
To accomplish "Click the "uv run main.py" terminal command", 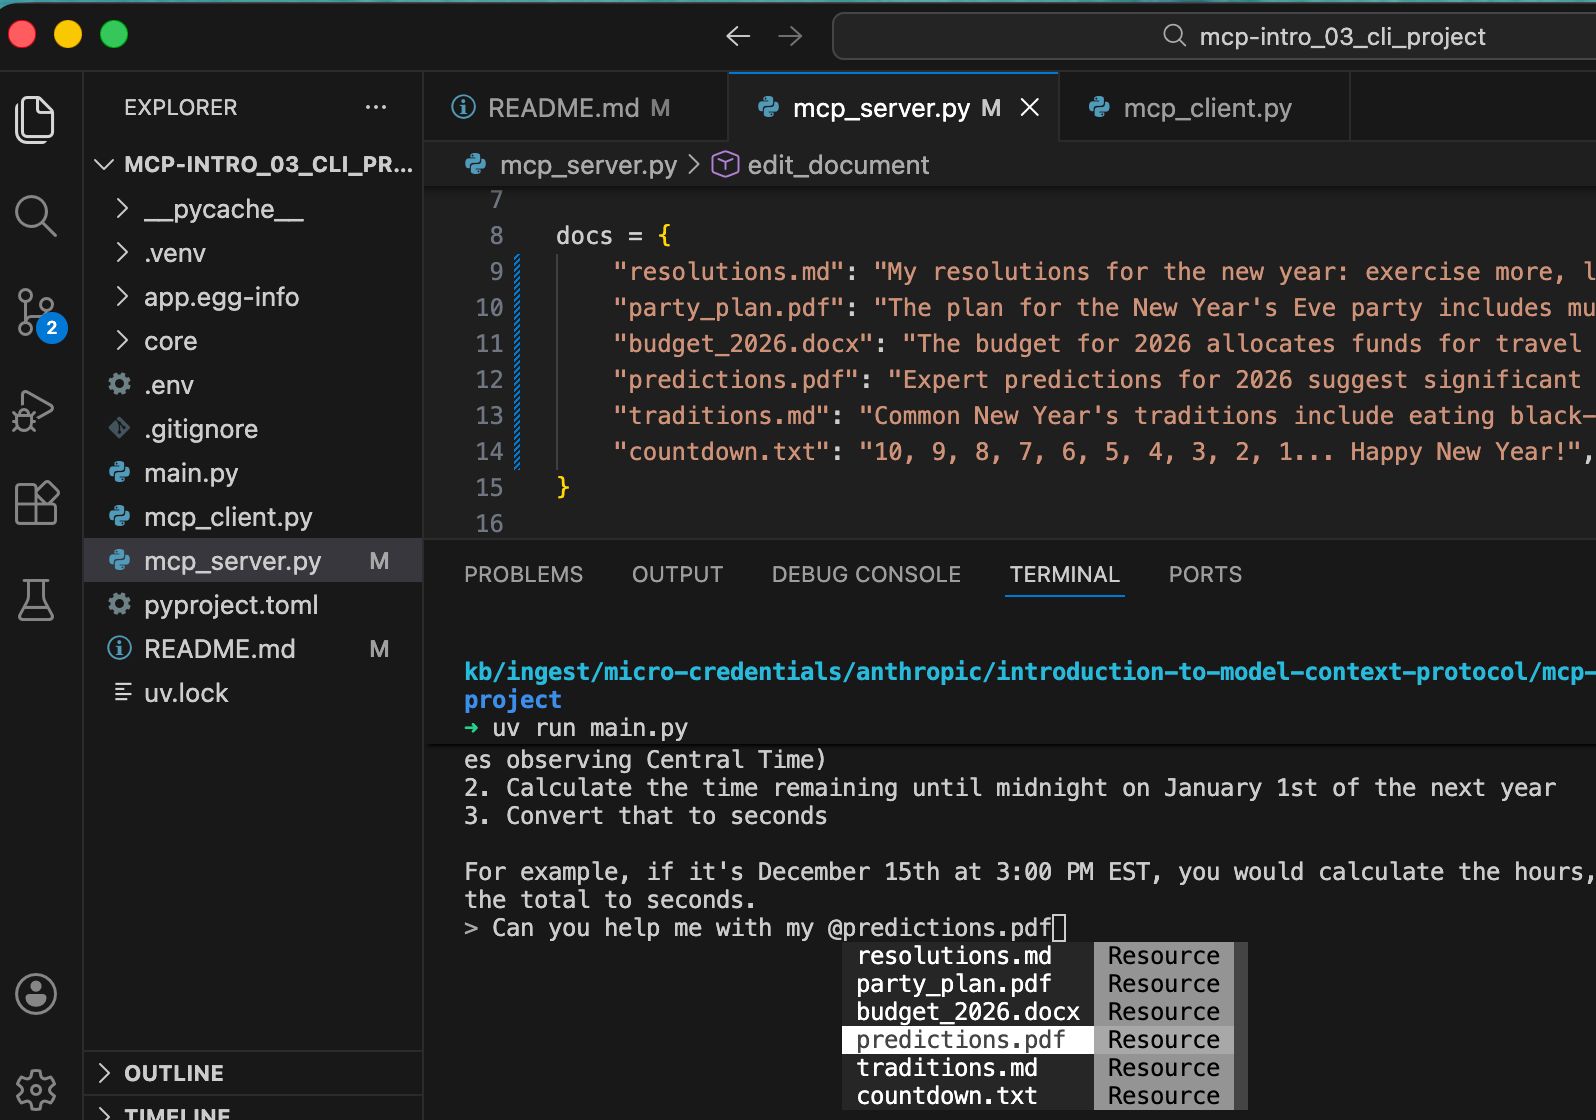I will (590, 728).
